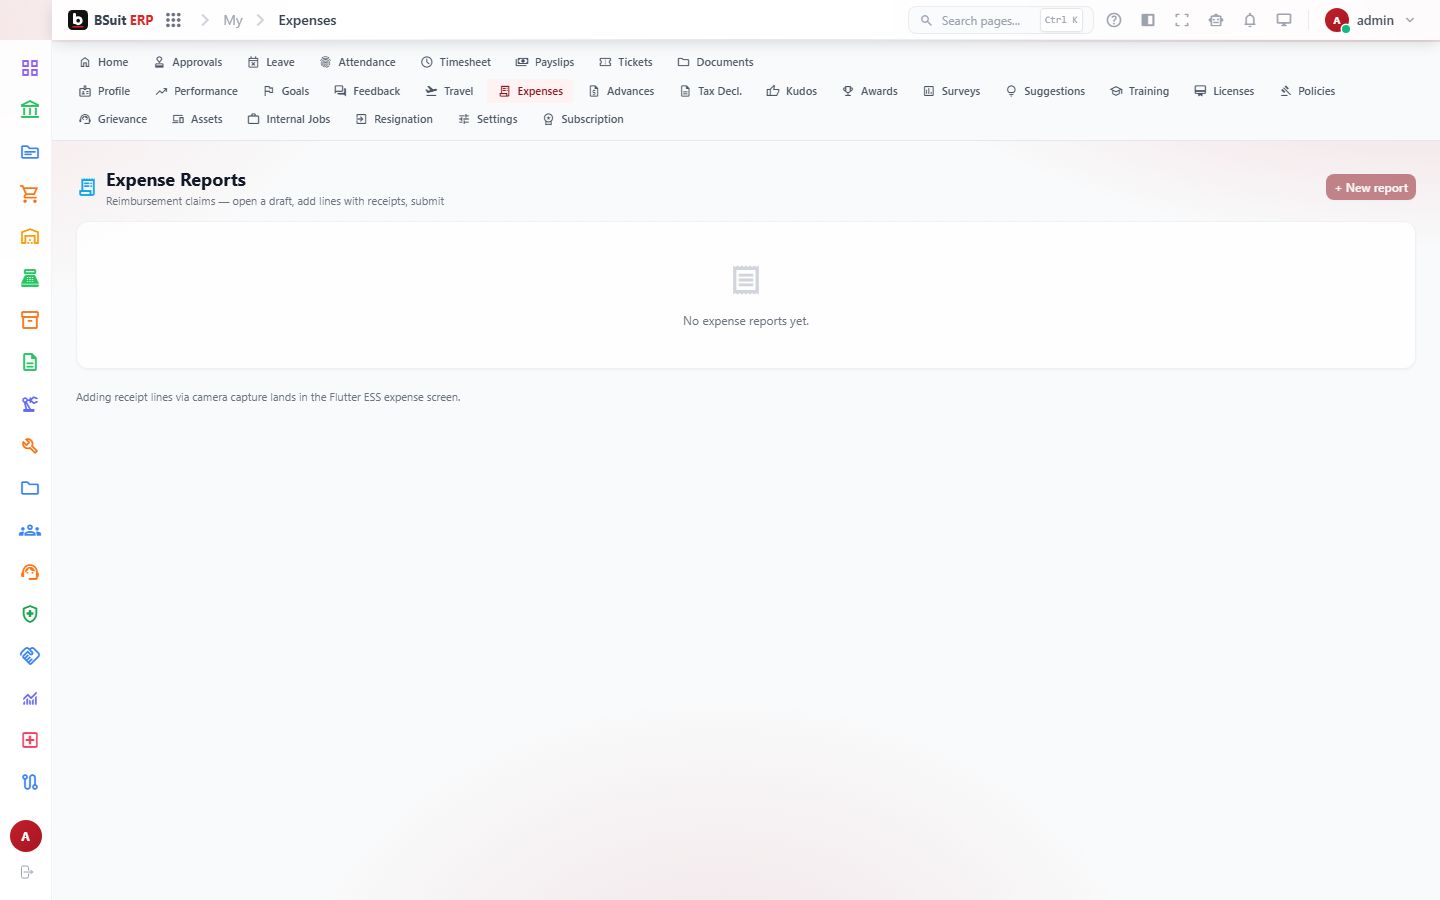Click the New report button
The width and height of the screenshot is (1440, 900).
[x=1371, y=188]
